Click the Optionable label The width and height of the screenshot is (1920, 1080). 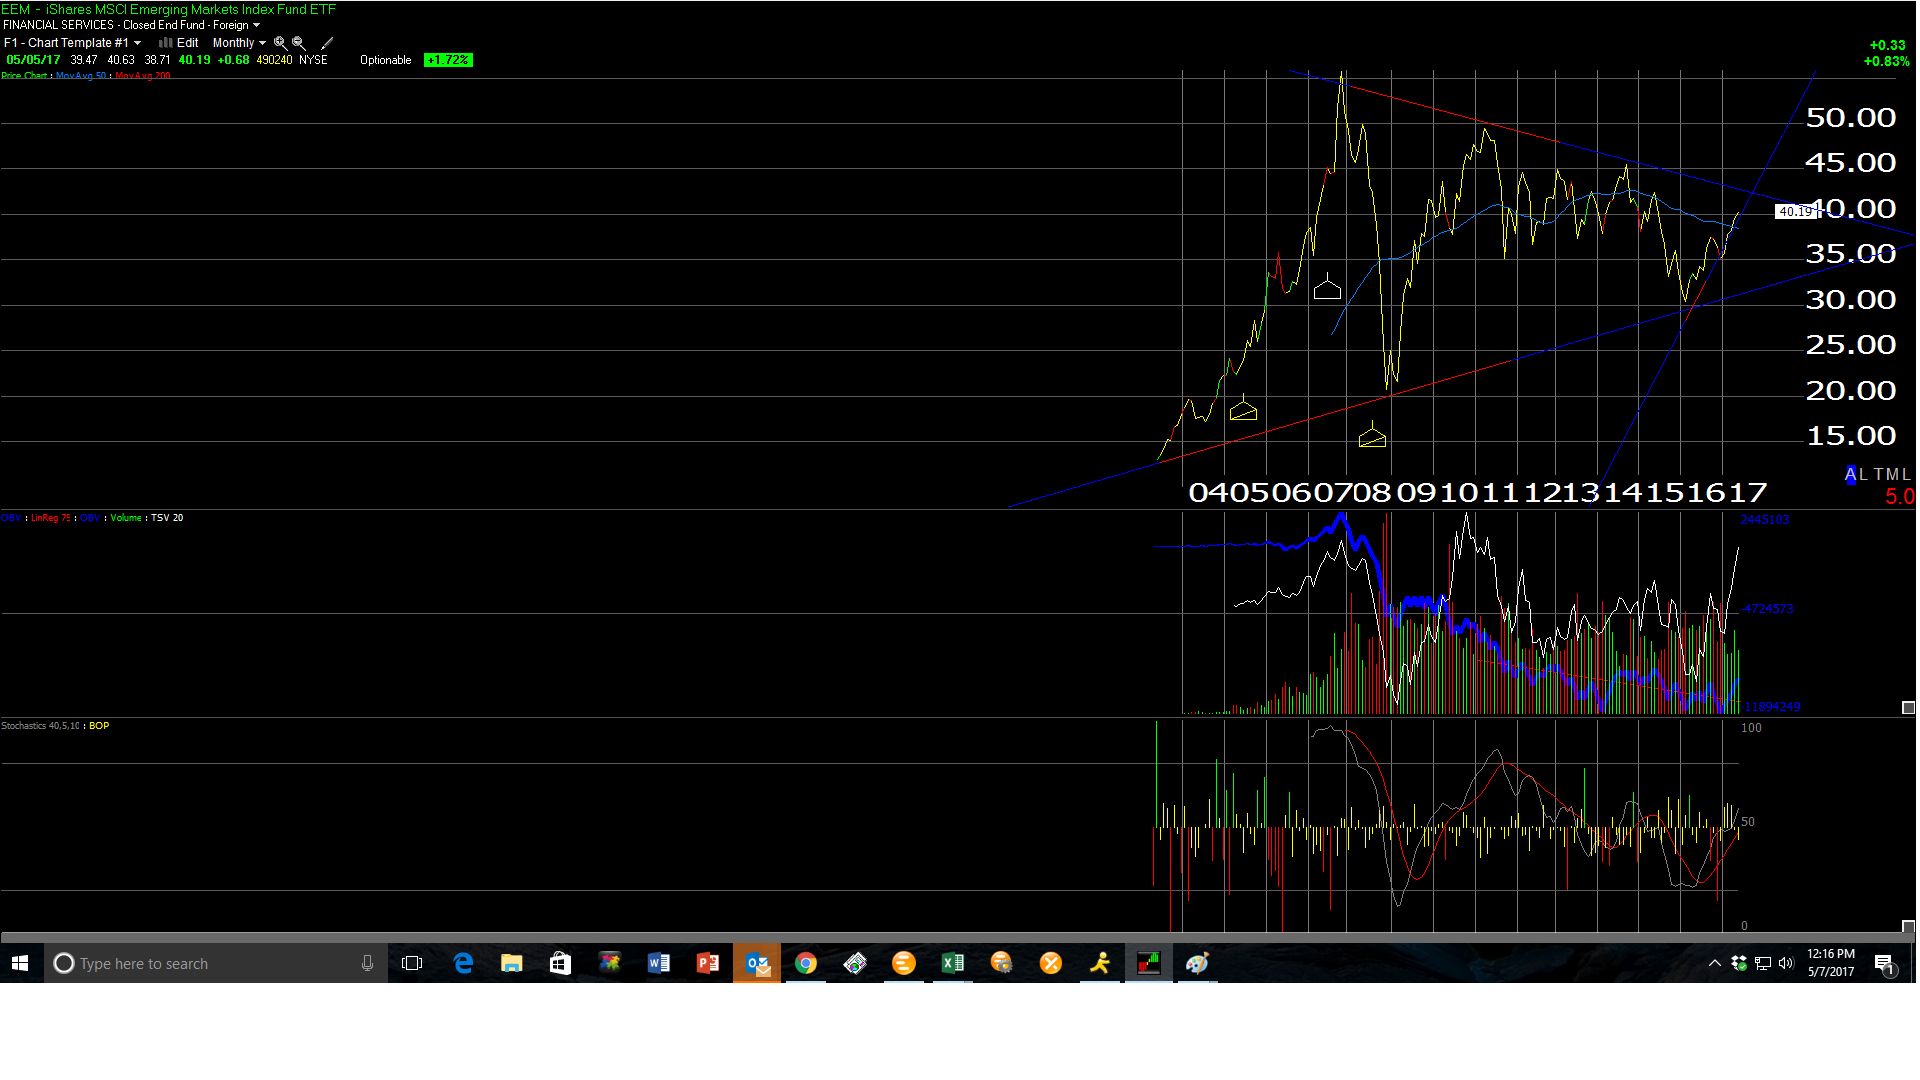tap(385, 60)
